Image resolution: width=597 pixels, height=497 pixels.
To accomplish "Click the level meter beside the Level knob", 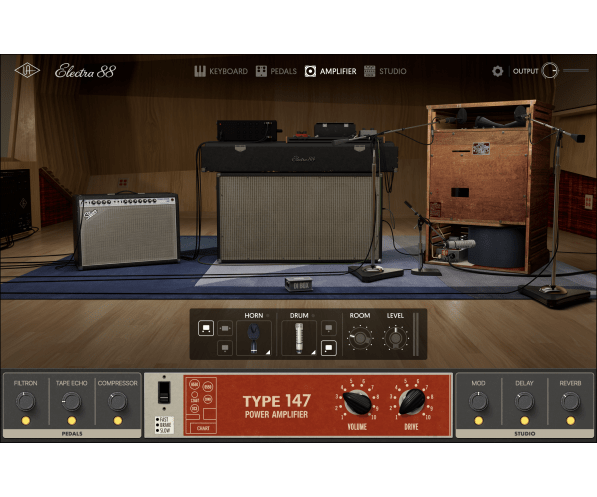I will coord(416,335).
